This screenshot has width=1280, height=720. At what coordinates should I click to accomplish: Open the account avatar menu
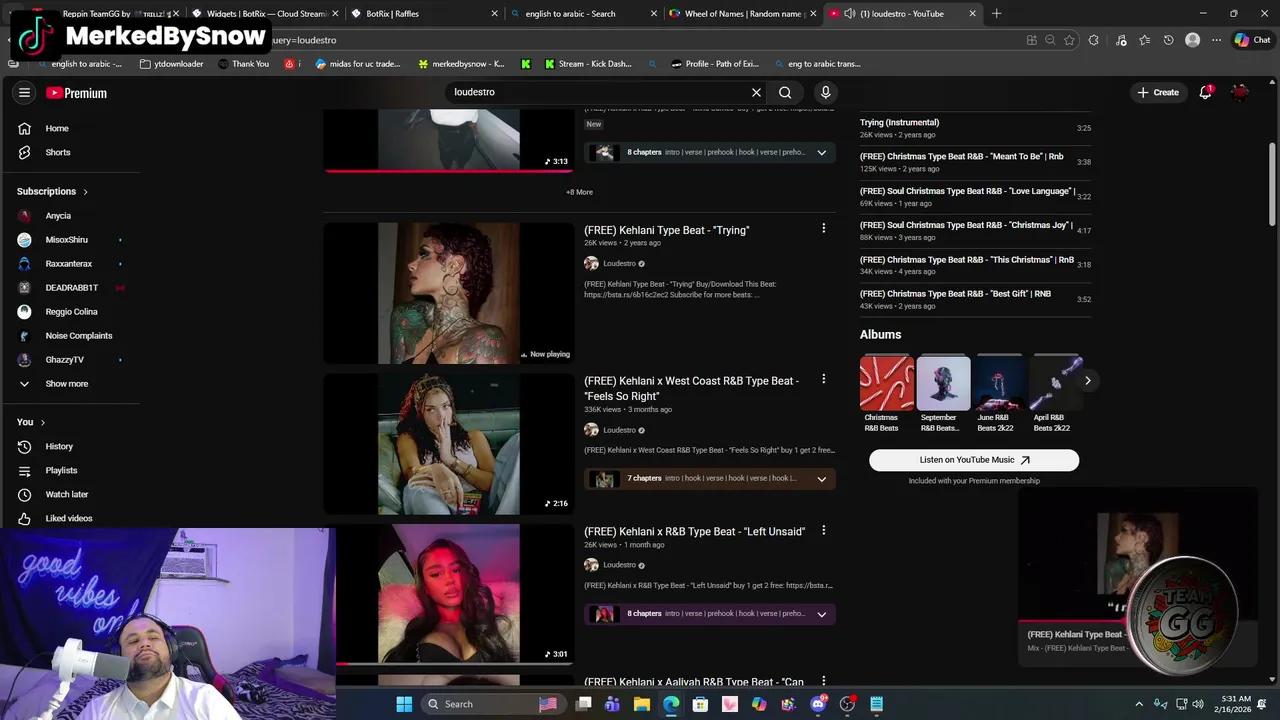tap(1240, 92)
